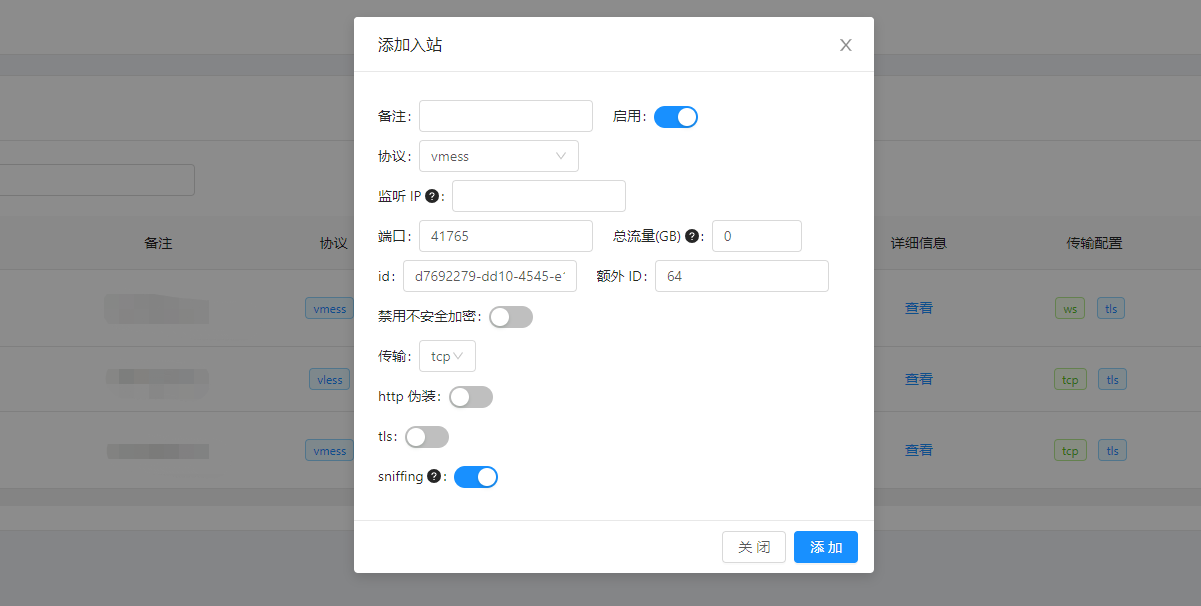The height and width of the screenshot is (606, 1201).
Task: Click the sniffing help icon
Action: coord(432,476)
